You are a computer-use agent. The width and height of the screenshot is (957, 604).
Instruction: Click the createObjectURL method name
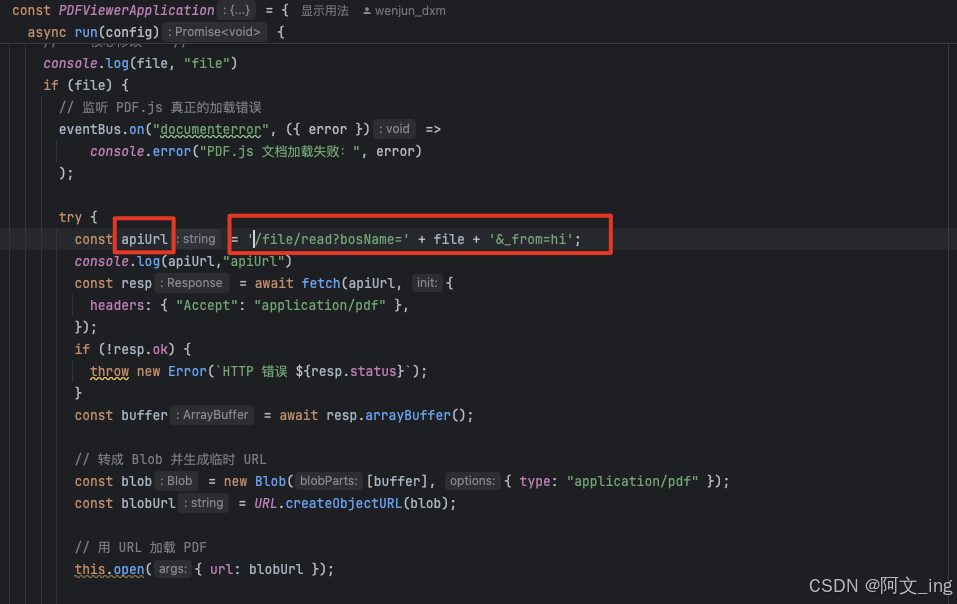pos(344,503)
